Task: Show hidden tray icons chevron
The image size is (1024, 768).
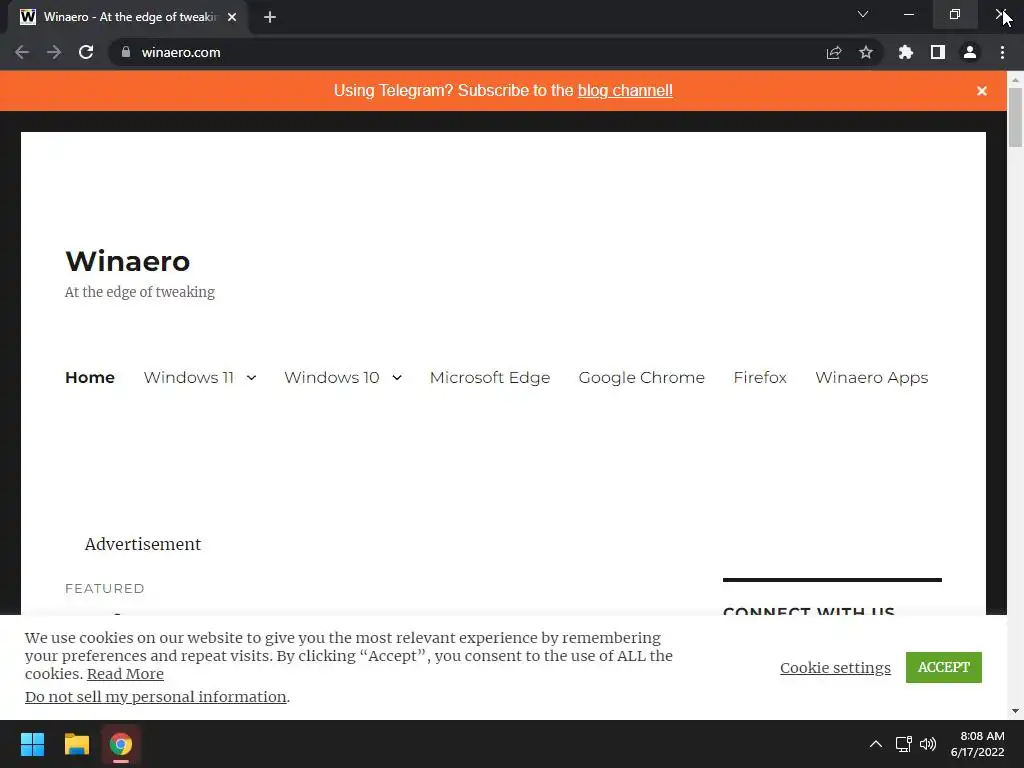Action: (x=876, y=744)
